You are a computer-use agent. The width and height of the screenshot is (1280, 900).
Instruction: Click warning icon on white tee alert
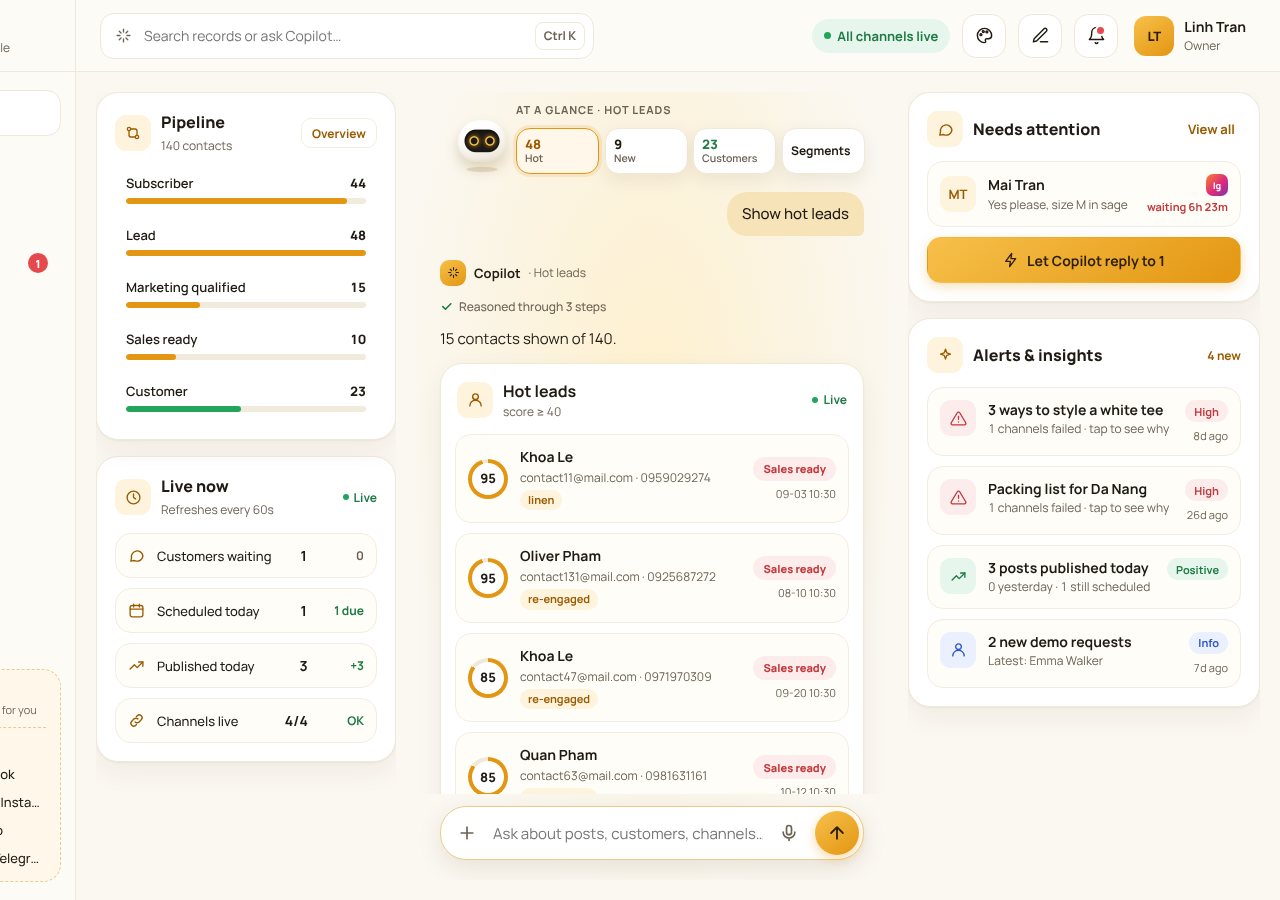(958, 419)
